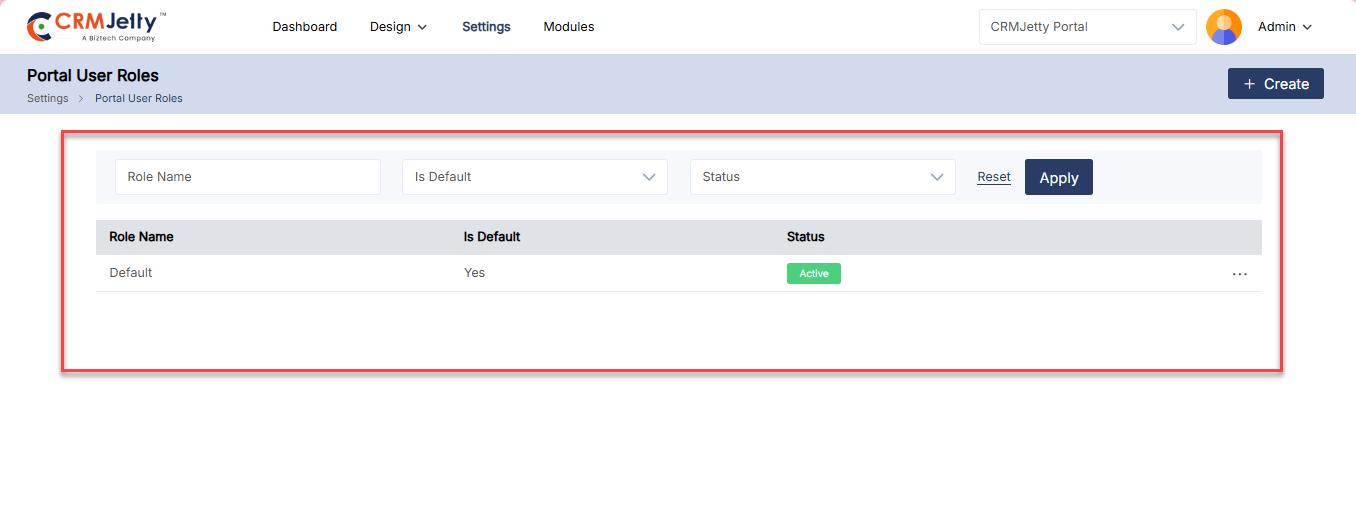
Task: Open the three-dot actions menu for Default role
Action: point(1240,274)
